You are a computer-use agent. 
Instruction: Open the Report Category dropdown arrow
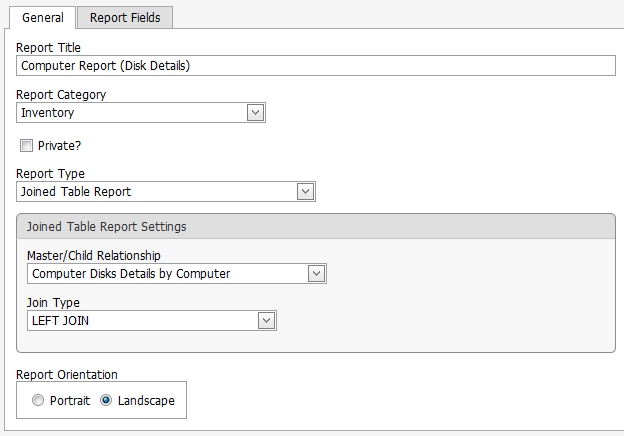click(x=255, y=113)
